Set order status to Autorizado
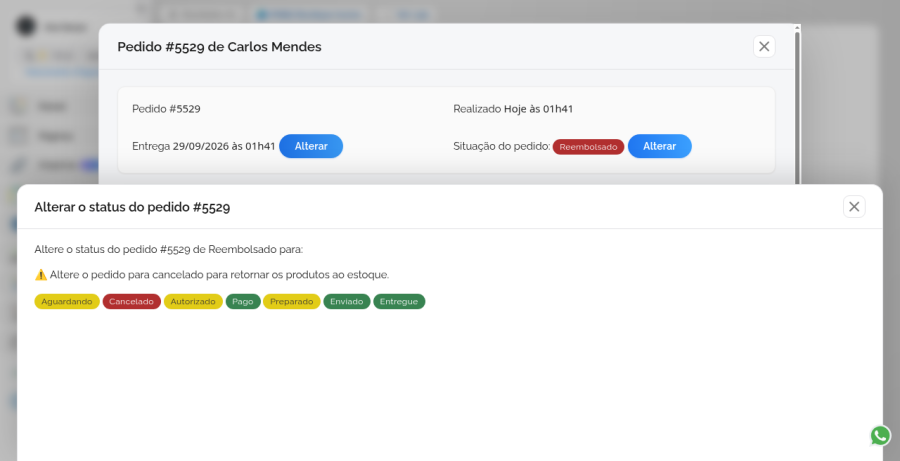The height and width of the screenshot is (461, 900). 193,301
